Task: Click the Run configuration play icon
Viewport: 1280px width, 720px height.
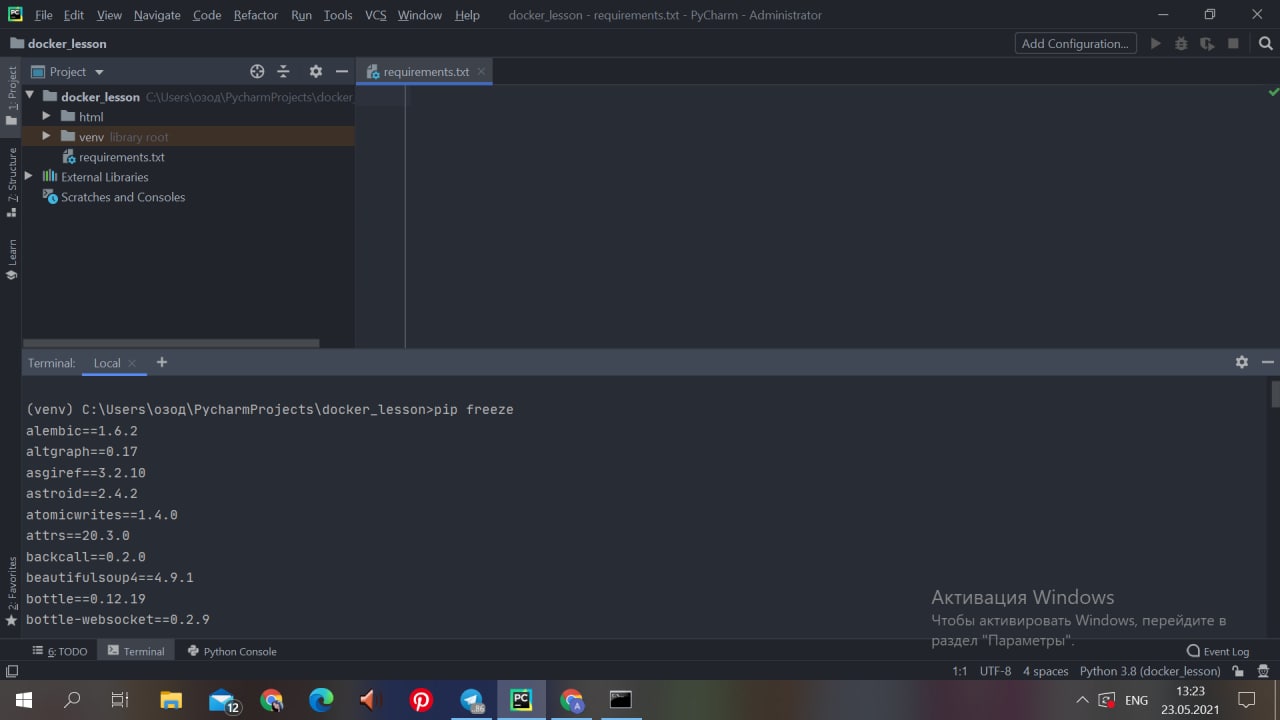Action: tap(1156, 44)
